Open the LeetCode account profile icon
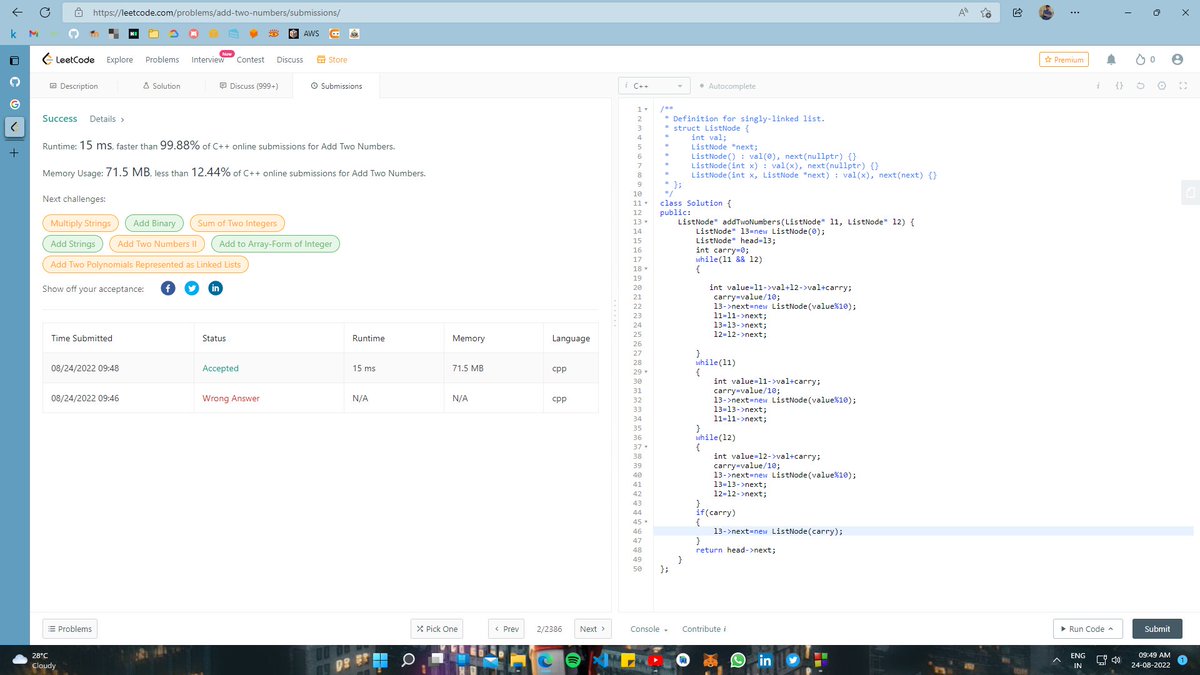Screen dimensions: 1200x675 click(1176, 60)
